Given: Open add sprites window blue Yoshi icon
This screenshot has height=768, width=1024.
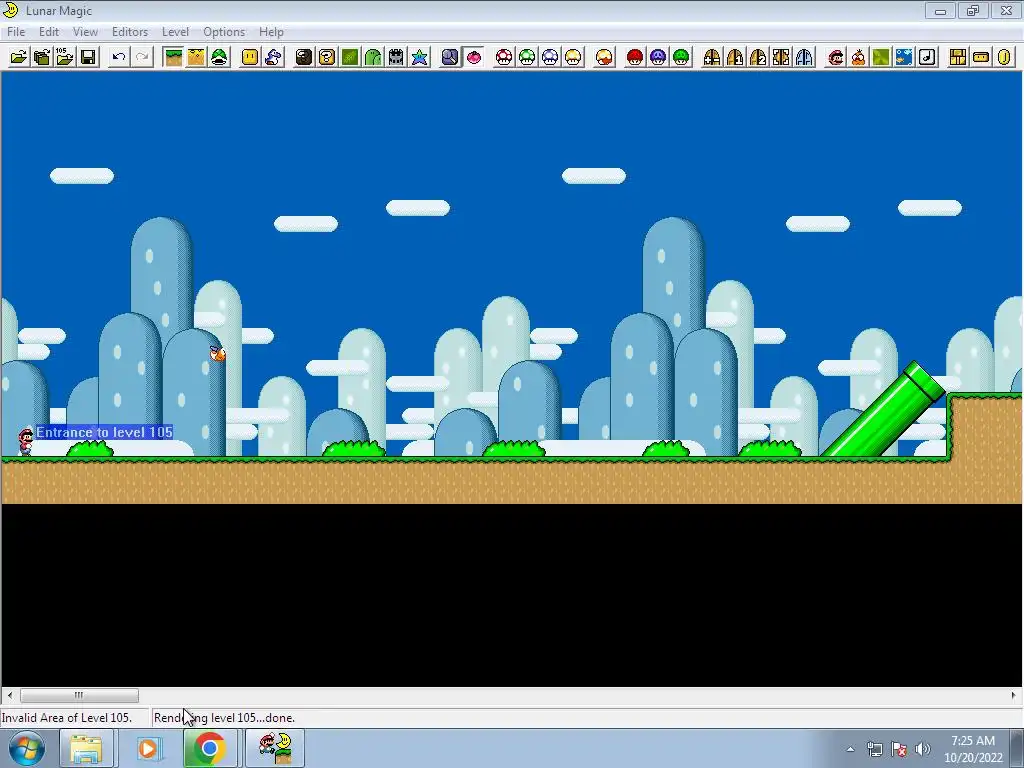Looking at the screenshot, I should [273, 57].
